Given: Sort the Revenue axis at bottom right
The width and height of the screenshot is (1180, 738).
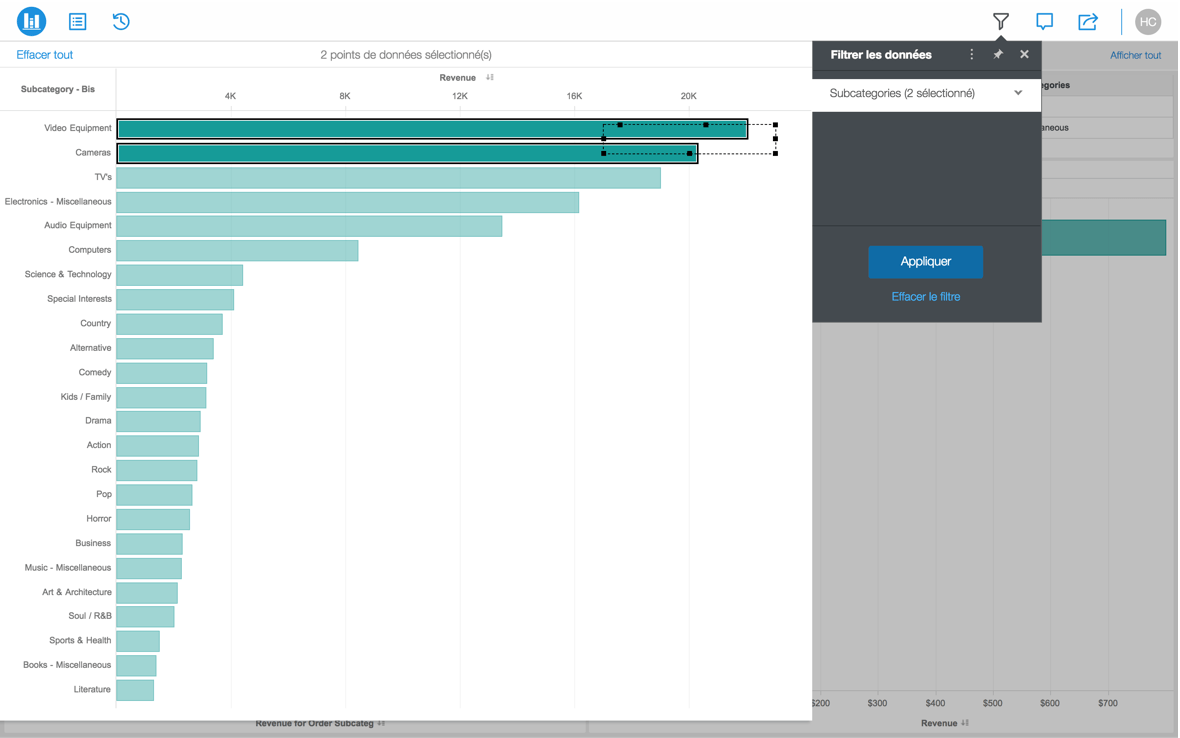Looking at the screenshot, I should pos(965,723).
